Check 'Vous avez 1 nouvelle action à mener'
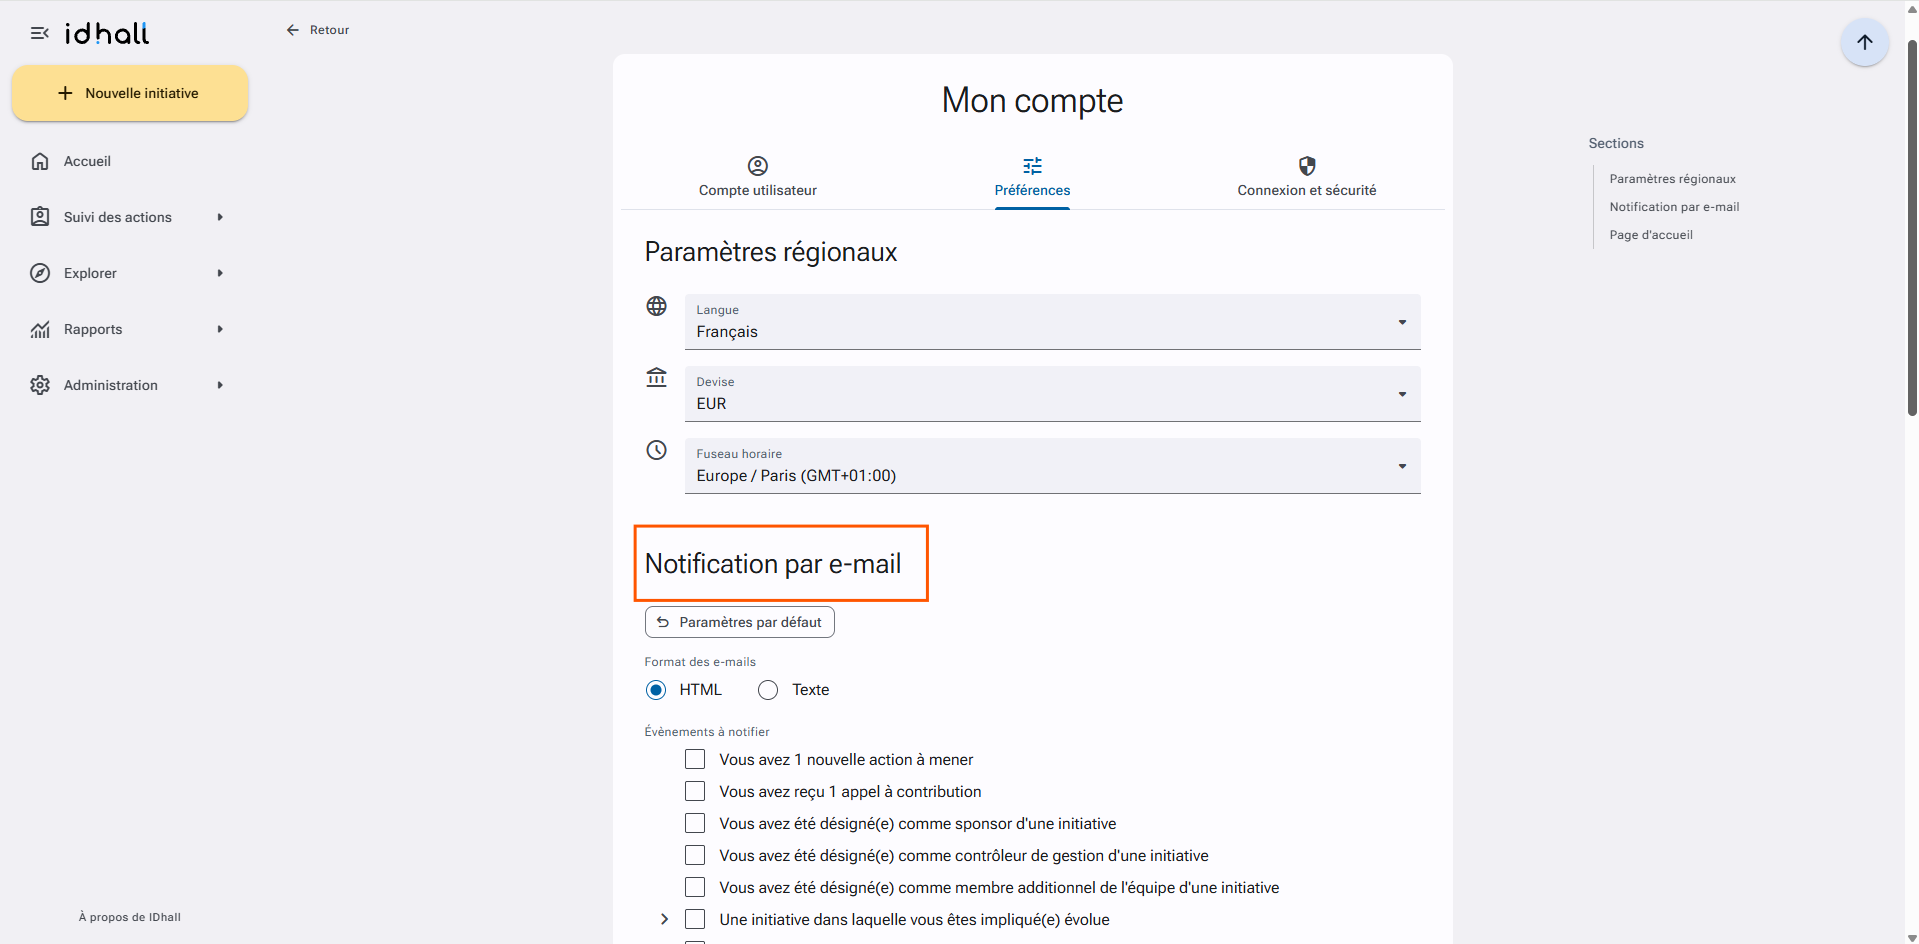 [x=695, y=760]
